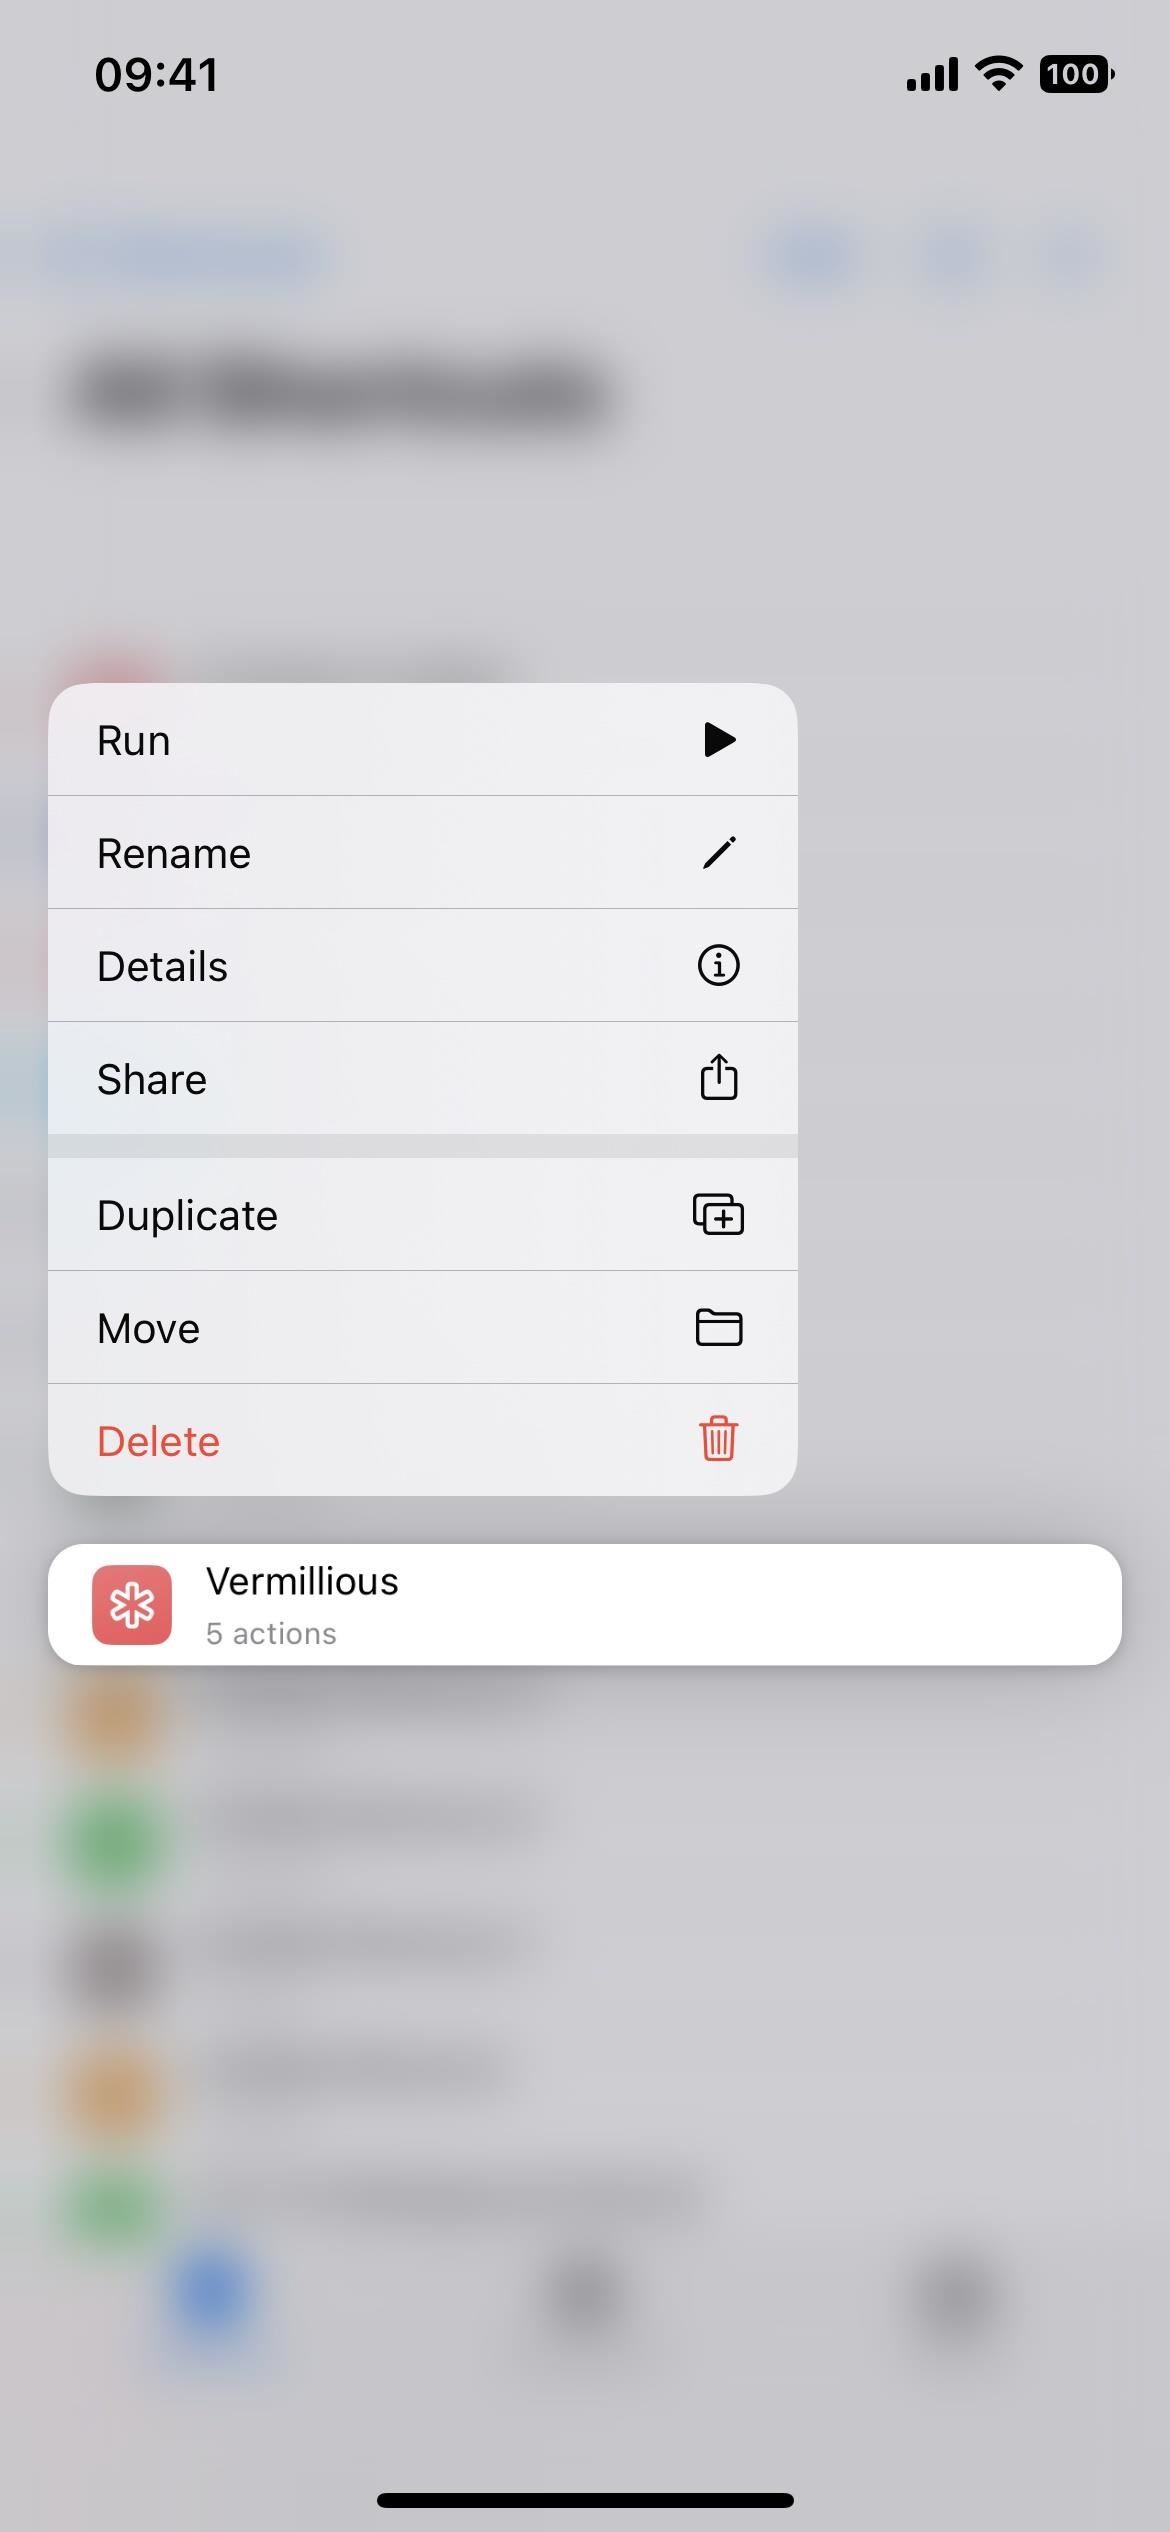
Task: Tap the battery indicator in status bar
Action: [1077, 74]
